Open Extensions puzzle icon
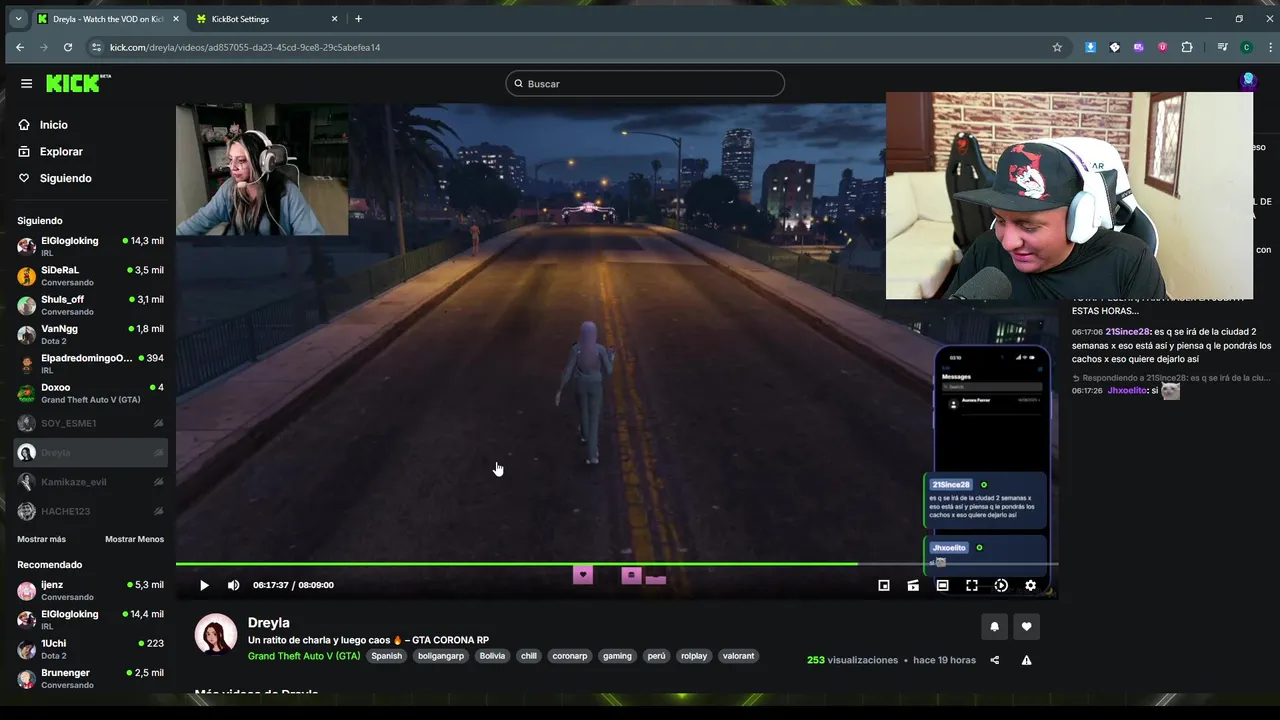 click(1187, 47)
